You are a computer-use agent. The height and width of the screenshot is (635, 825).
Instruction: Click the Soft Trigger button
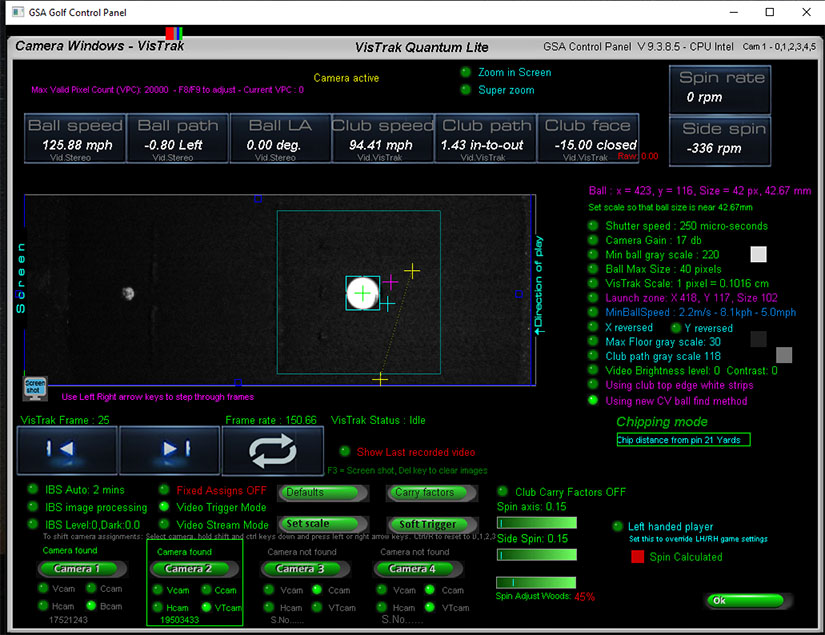428,524
